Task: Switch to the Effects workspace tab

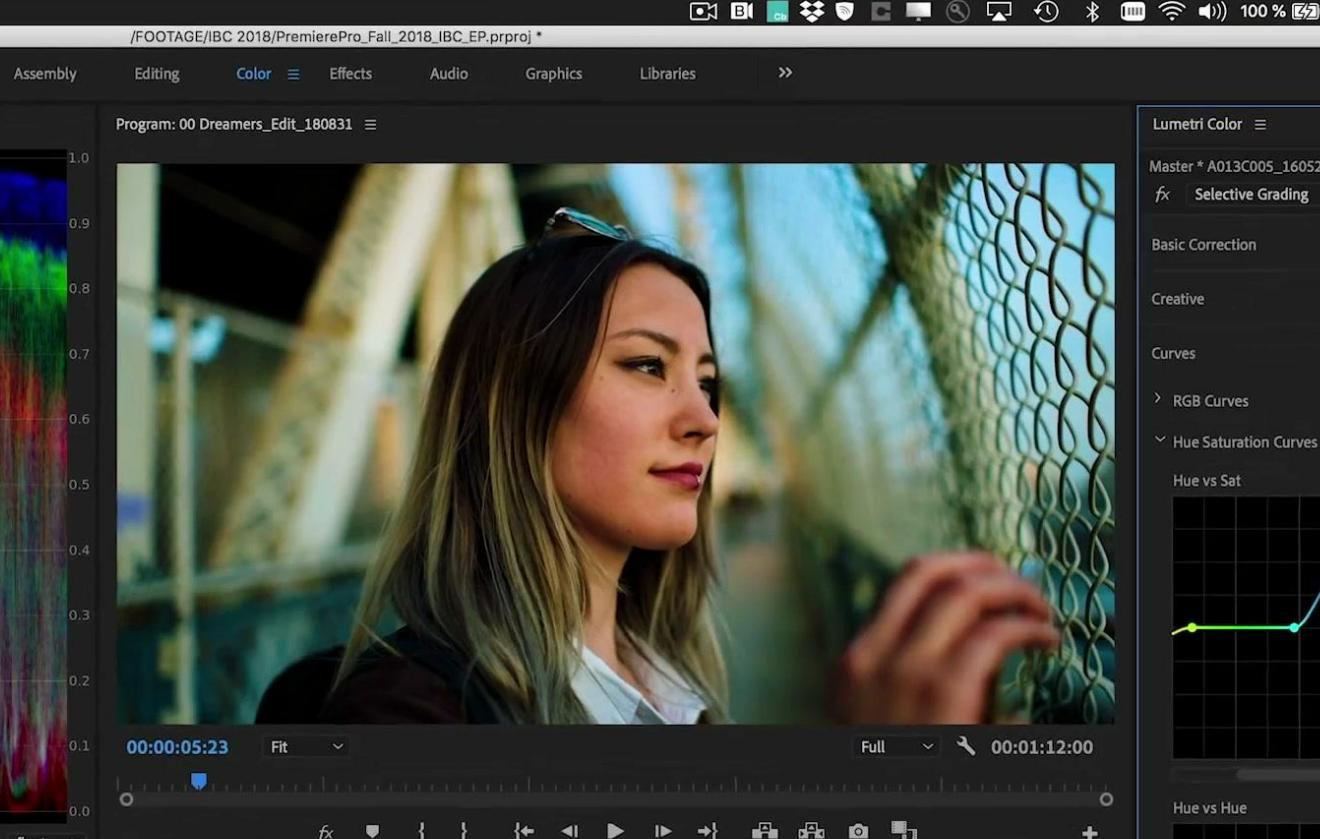Action: click(350, 74)
